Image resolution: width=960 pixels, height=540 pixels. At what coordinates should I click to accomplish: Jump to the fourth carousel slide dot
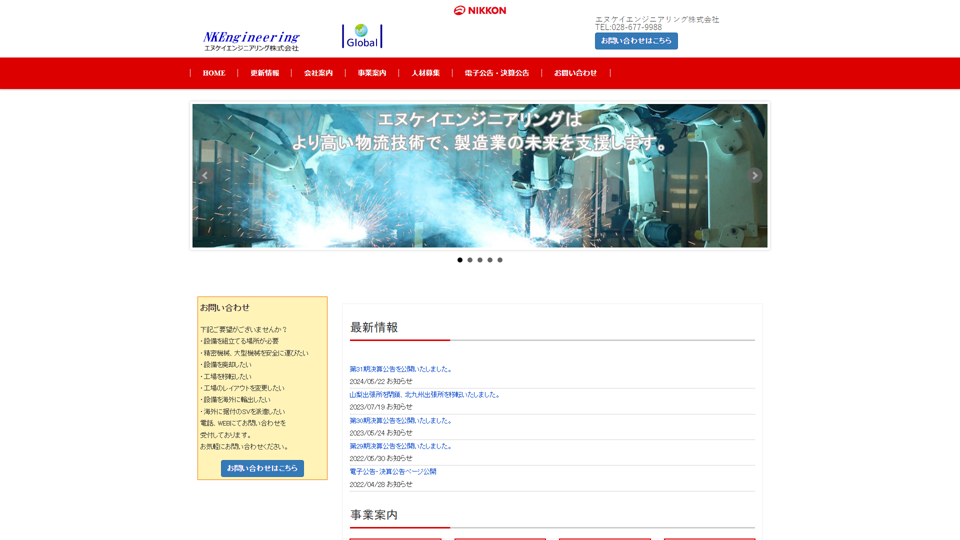pos(490,260)
